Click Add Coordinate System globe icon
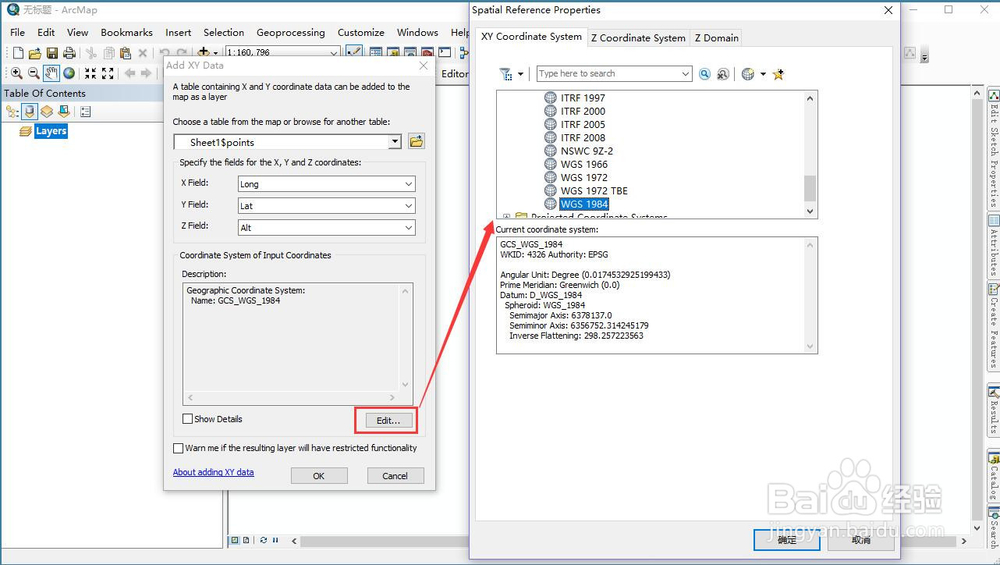Viewport: 1000px width, 565px height. [748, 74]
